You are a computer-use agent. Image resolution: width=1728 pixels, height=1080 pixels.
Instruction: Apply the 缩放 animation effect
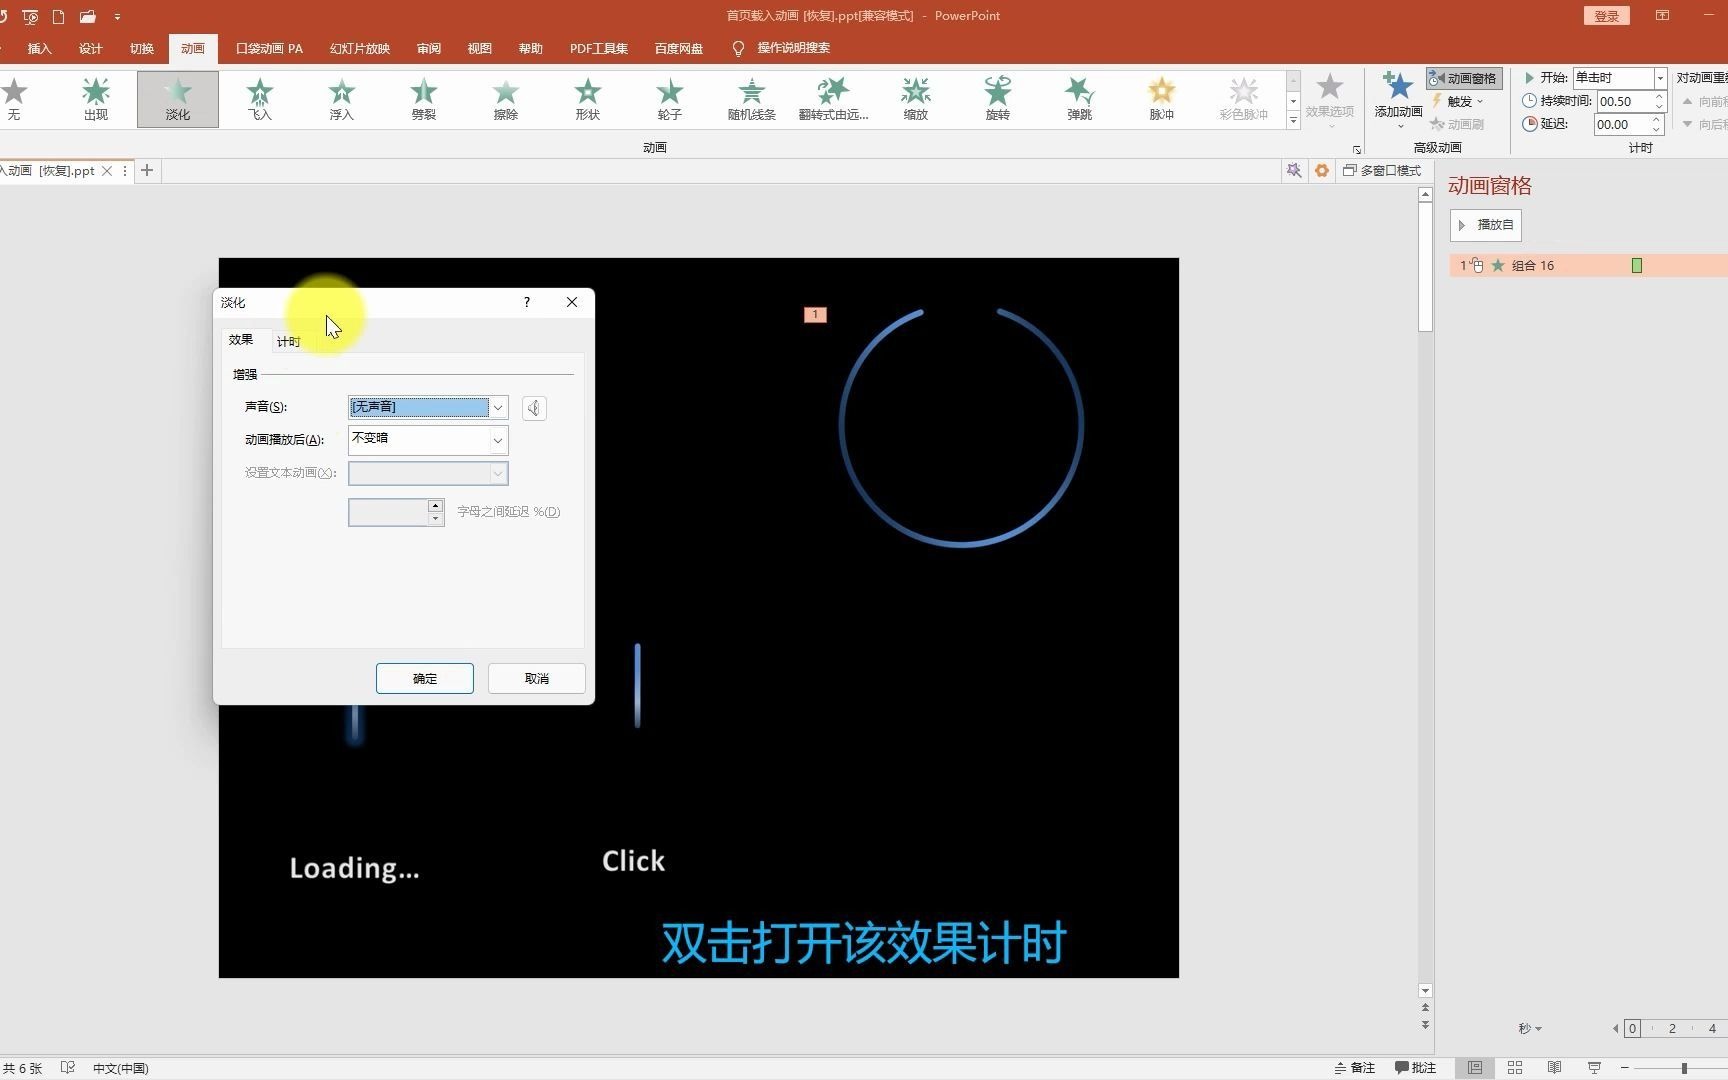coord(915,99)
